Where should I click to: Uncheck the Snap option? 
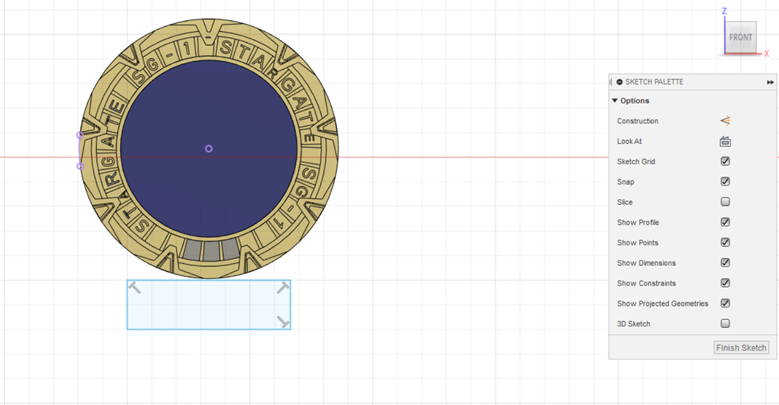coord(725,181)
